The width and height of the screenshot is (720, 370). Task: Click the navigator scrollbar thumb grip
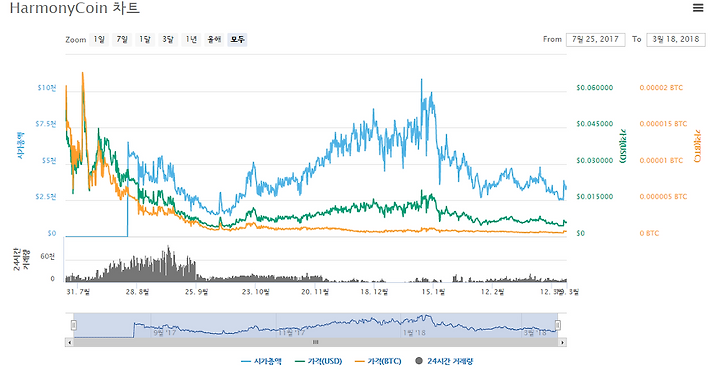click(315, 342)
